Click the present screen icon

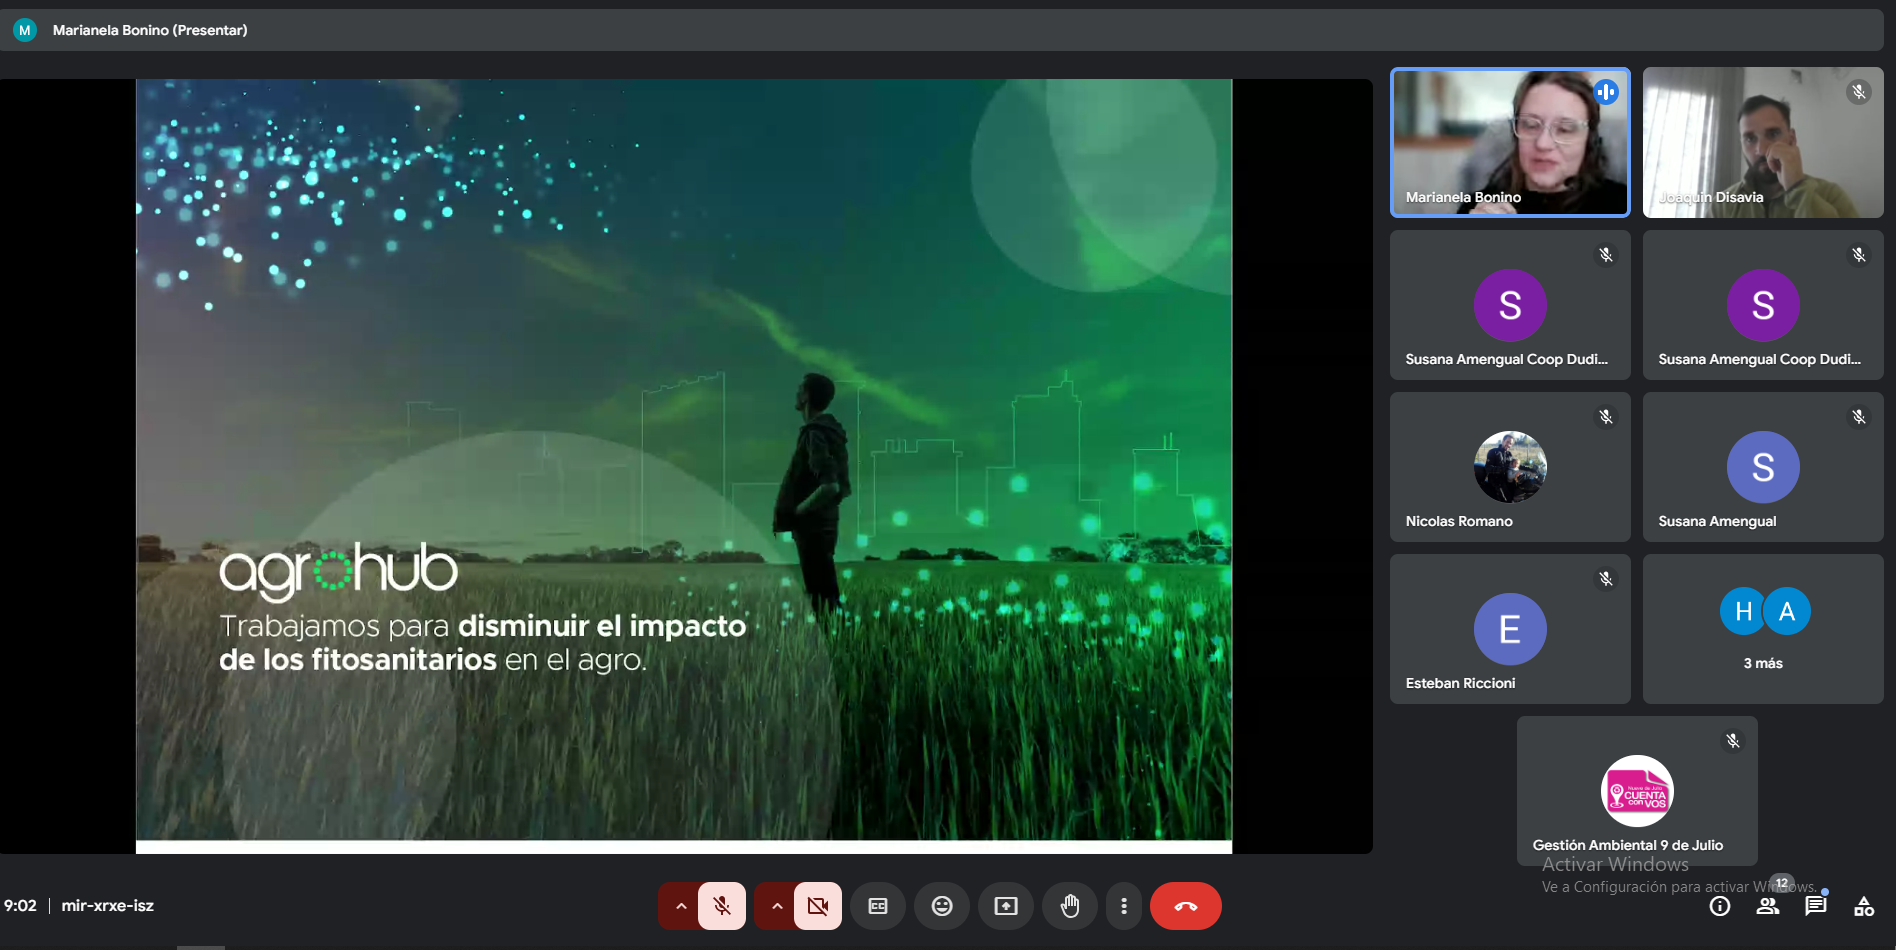[1006, 906]
